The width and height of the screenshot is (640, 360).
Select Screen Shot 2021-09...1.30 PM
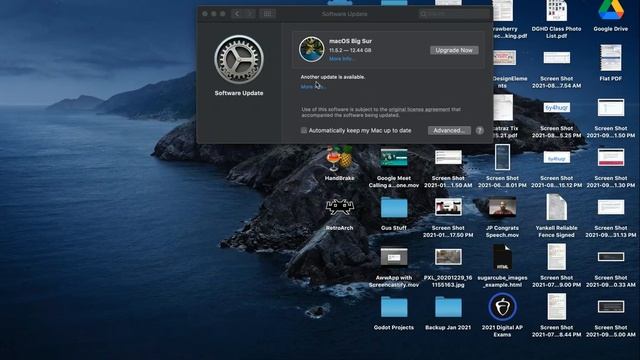pos(611,158)
